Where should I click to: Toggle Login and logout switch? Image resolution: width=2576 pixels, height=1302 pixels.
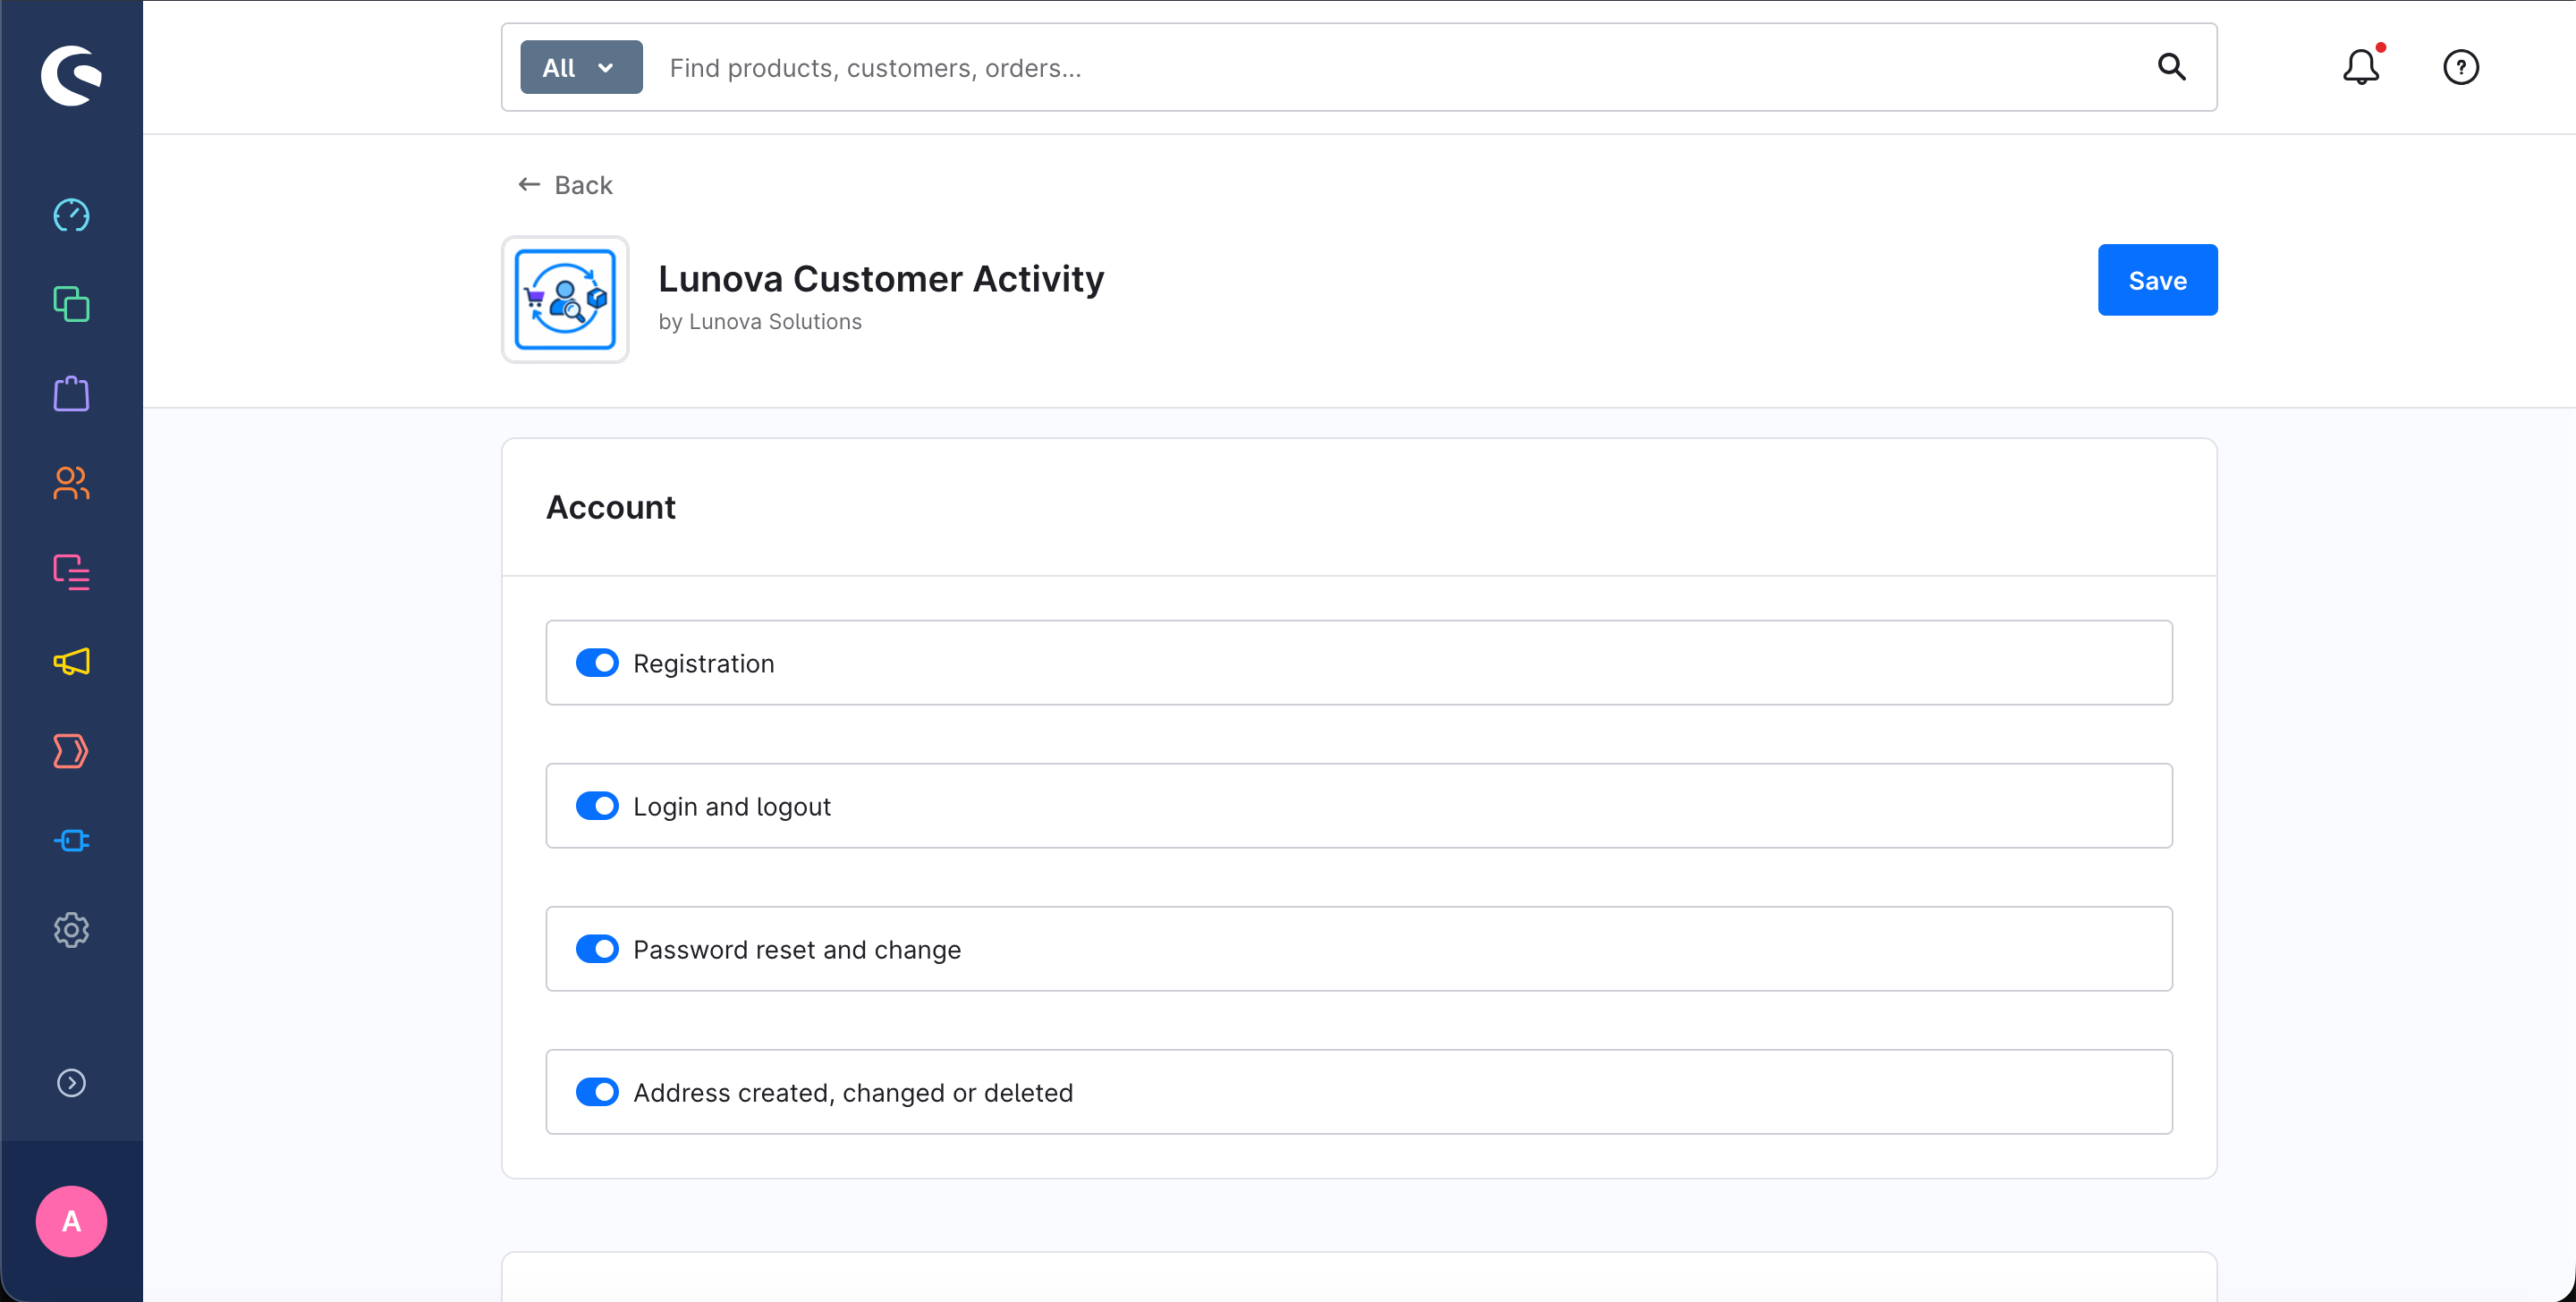point(597,806)
